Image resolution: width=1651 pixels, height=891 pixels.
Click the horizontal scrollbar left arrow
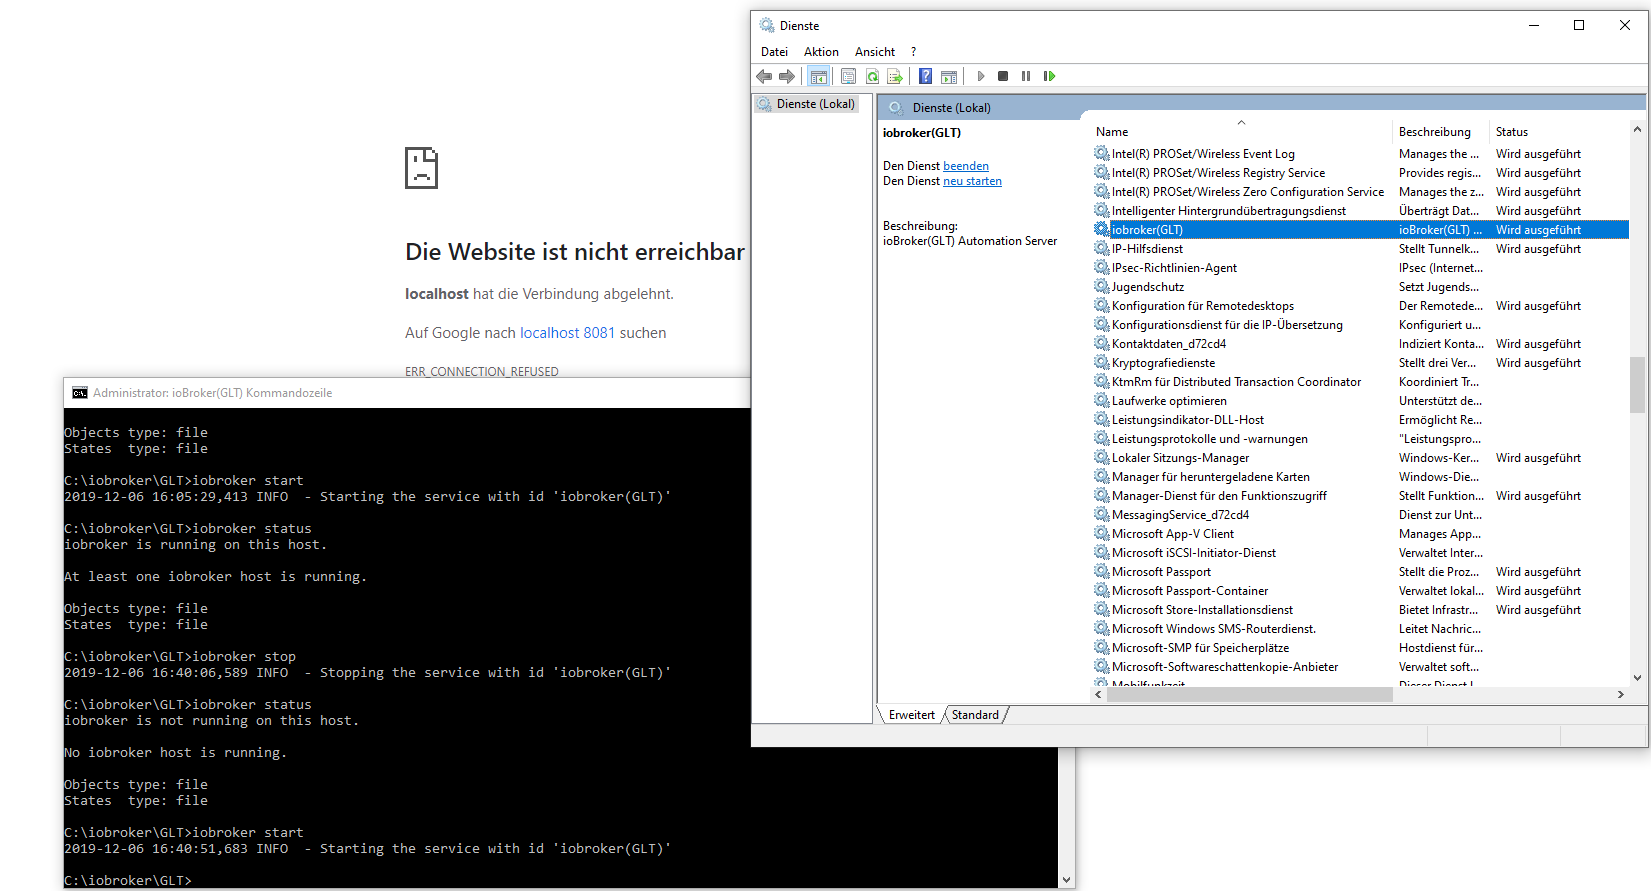[1099, 694]
